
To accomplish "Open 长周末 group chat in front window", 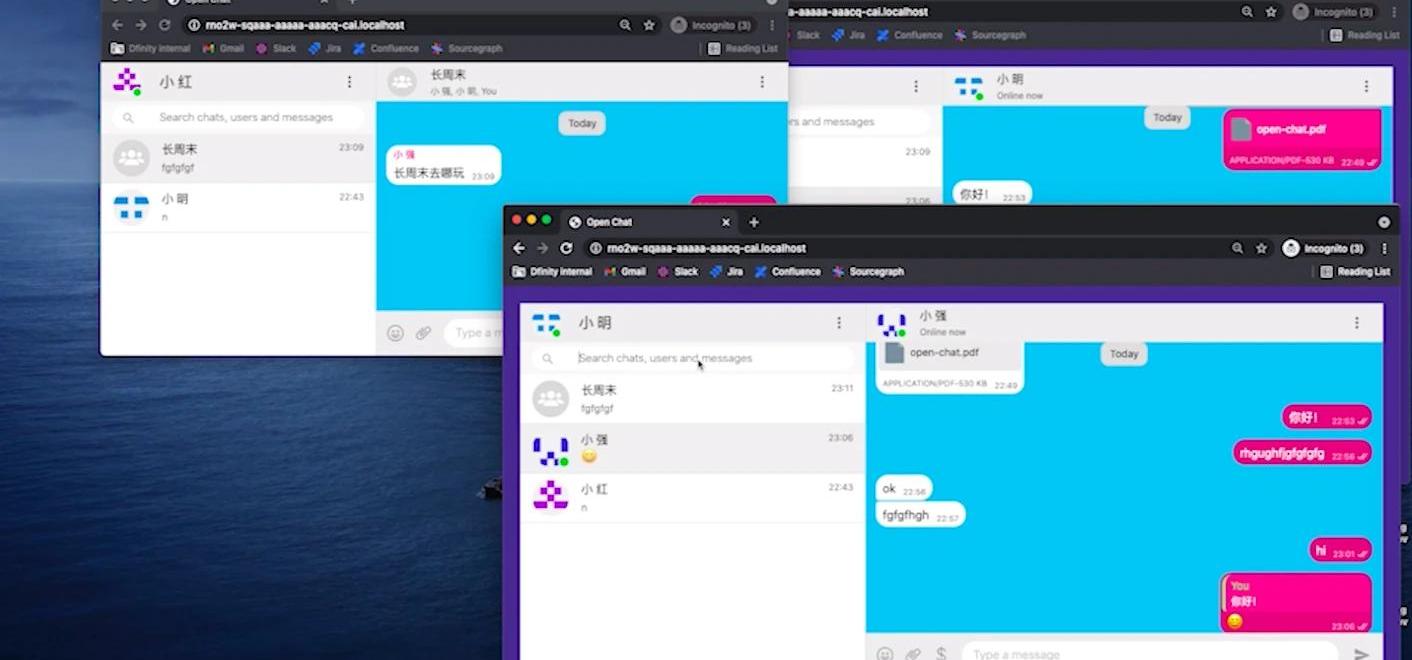I will [x=692, y=398].
